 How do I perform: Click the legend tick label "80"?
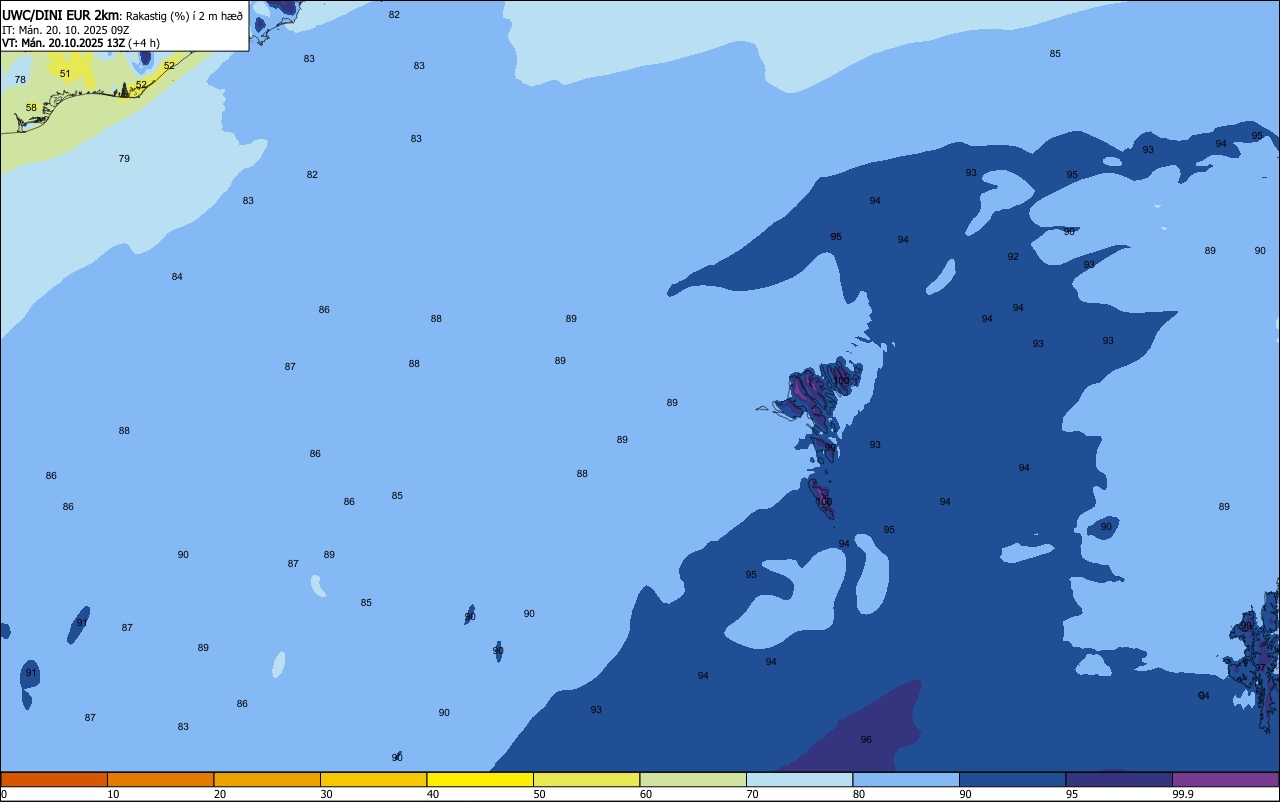click(859, 794)
